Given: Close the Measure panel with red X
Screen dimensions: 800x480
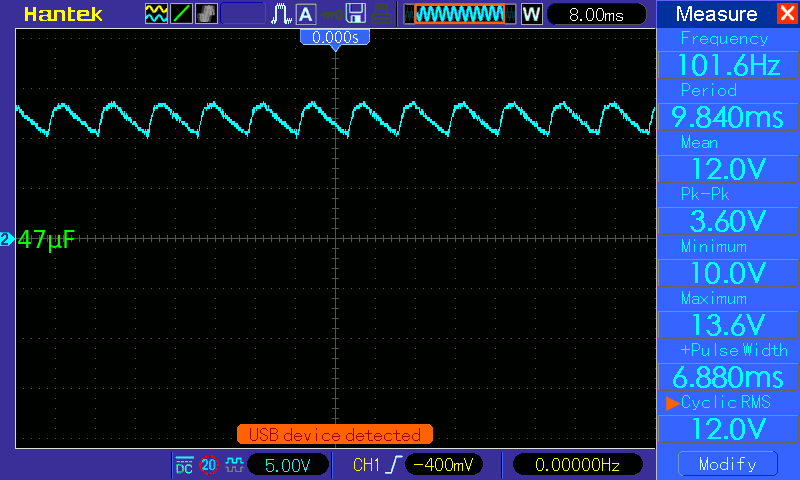Looking at the screenshot, I should 787,13.
